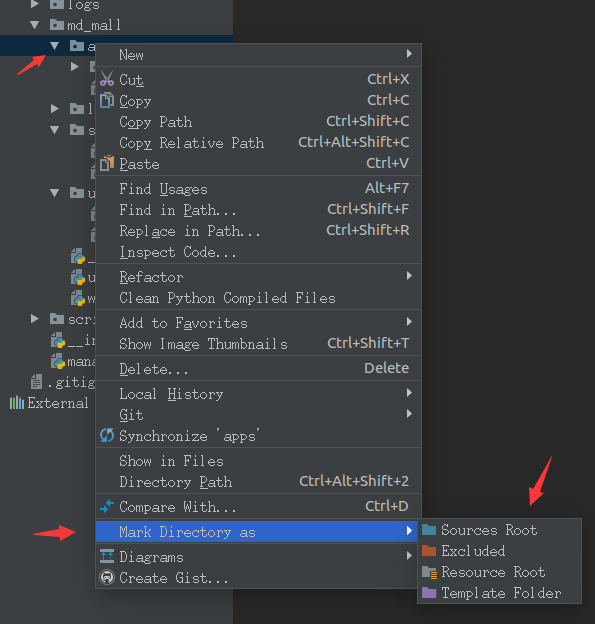Choose Inspect Code menu entry
The image size is (595, 624).
coord(258,252)
